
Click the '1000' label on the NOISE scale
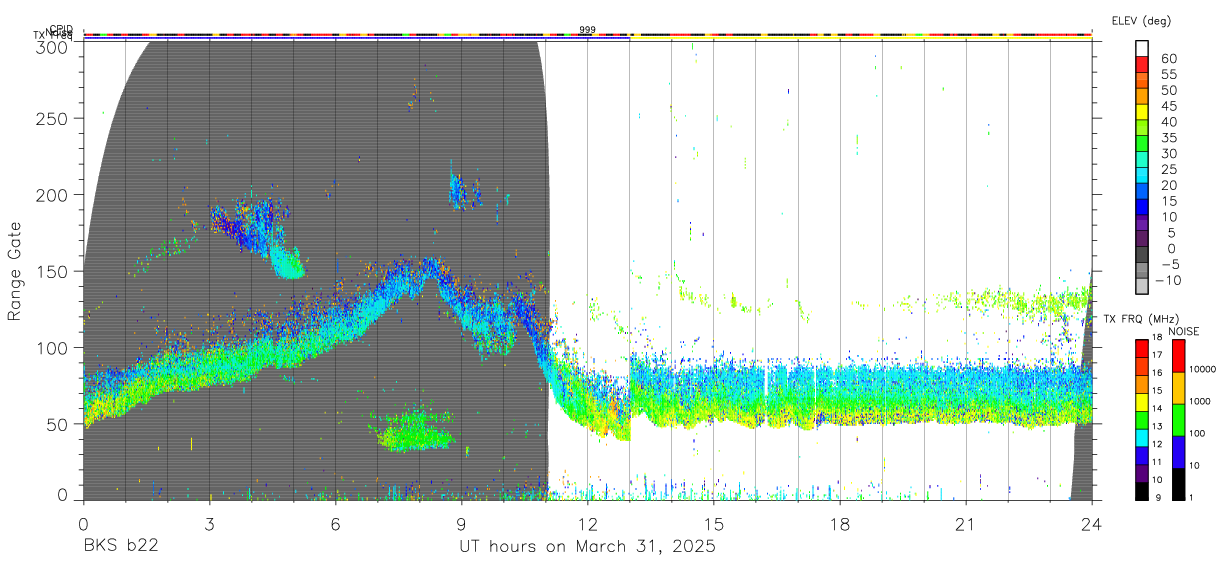point(1202,401)
